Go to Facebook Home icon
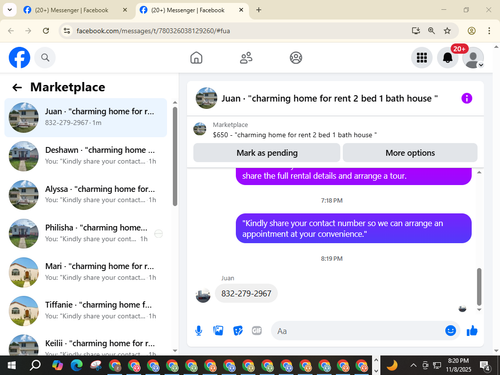Screen dimensions: 500x375 [196, 58]
